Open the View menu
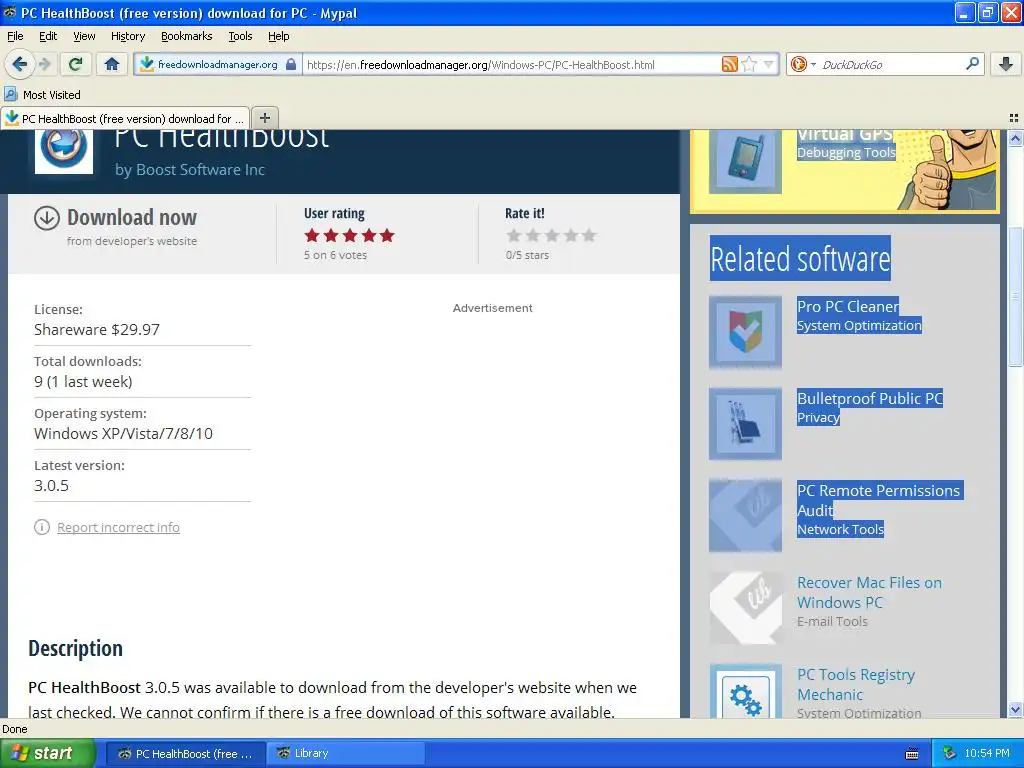This screenshot has width=1024, height=768. 84,36
